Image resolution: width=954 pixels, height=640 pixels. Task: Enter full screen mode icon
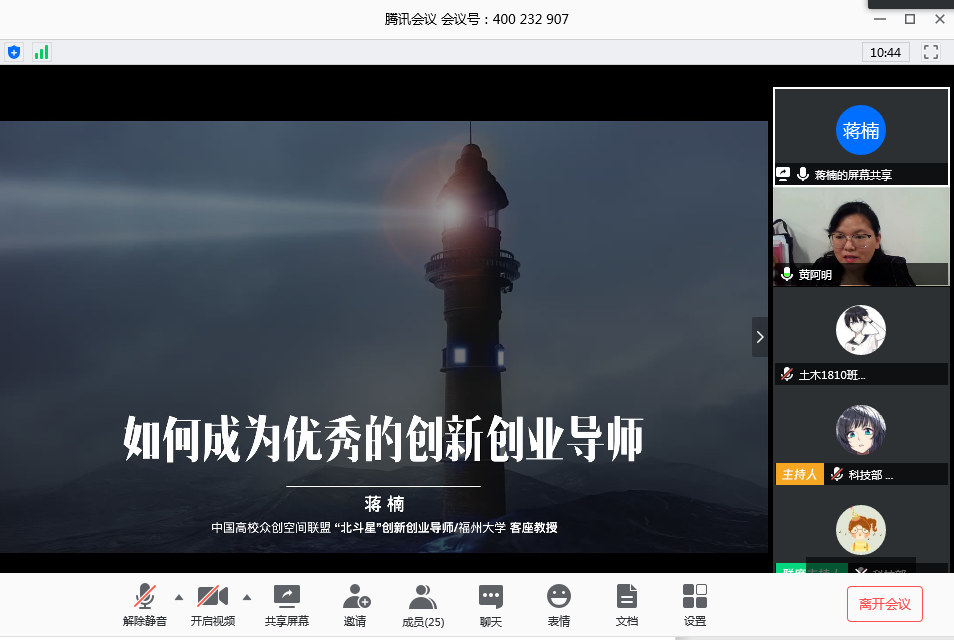click(x=931, y=52)
